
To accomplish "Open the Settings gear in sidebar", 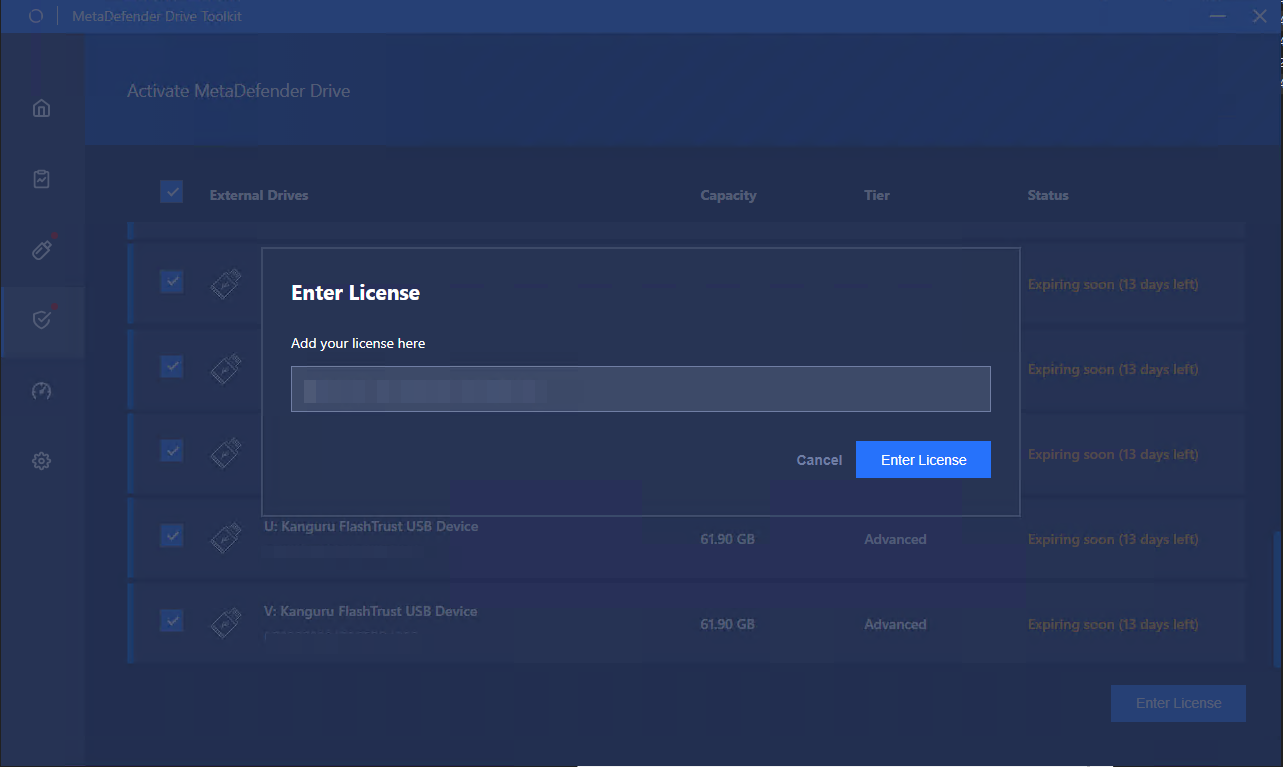I will pos(41,461).
